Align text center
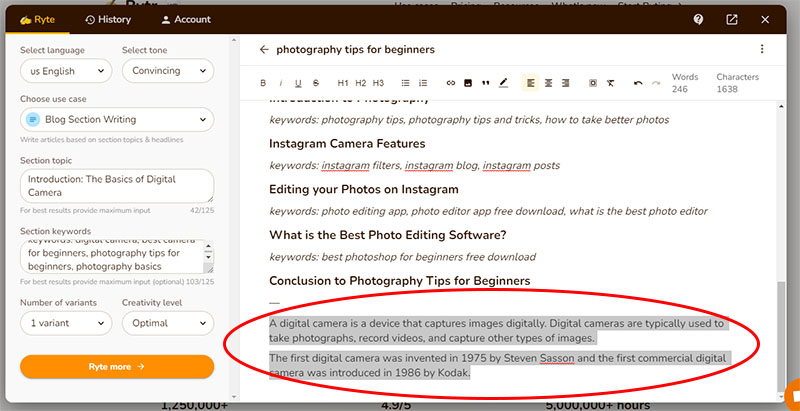The height and width of the screenshot is (411, 800). [548, 83]
